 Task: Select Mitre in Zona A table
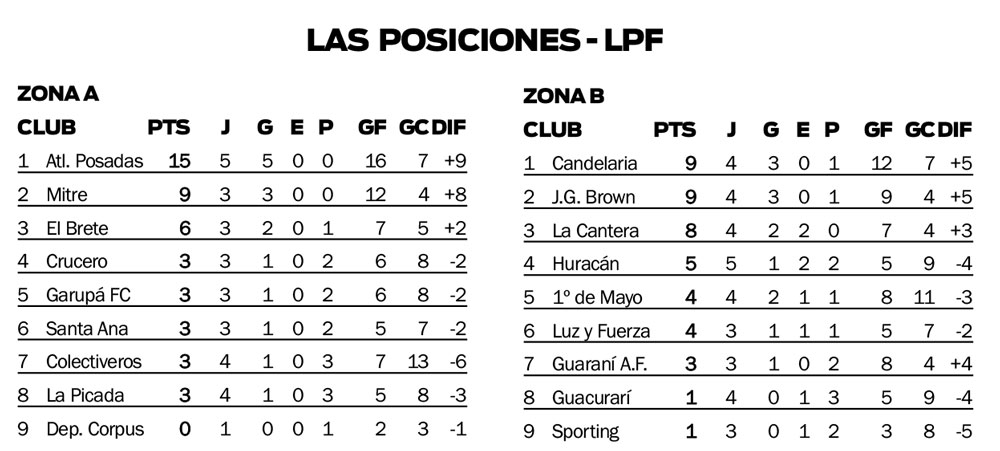point(66,195)
